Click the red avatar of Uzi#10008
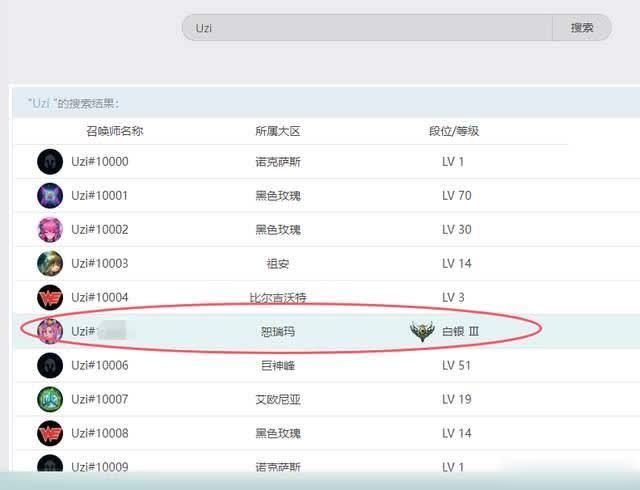 coord(50,434)
